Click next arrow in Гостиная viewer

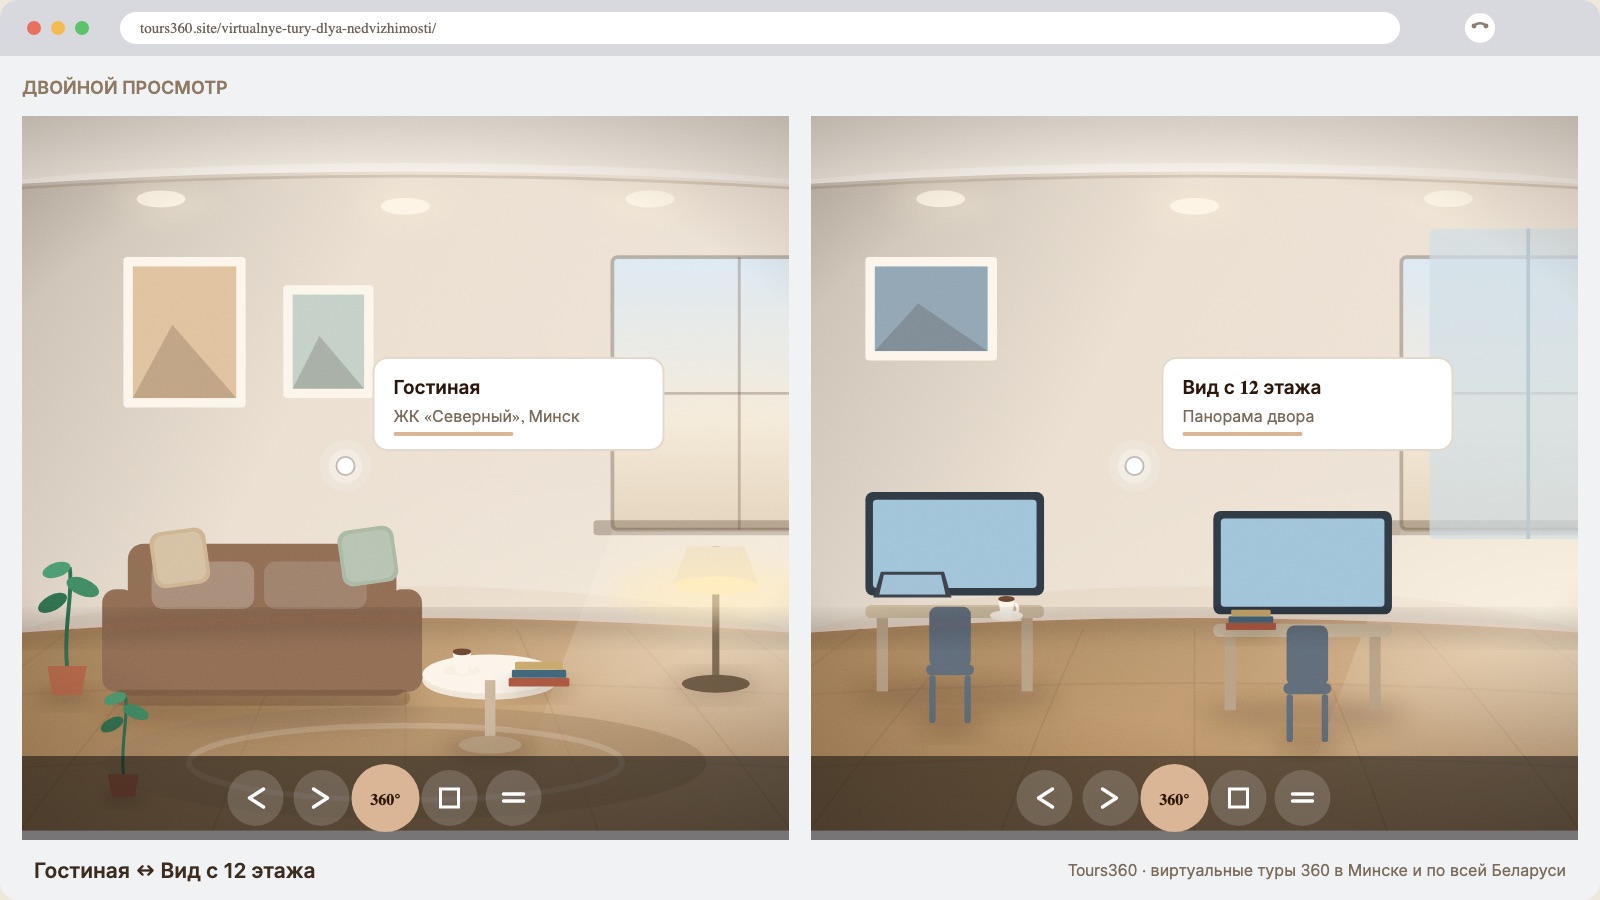[320, 798]
